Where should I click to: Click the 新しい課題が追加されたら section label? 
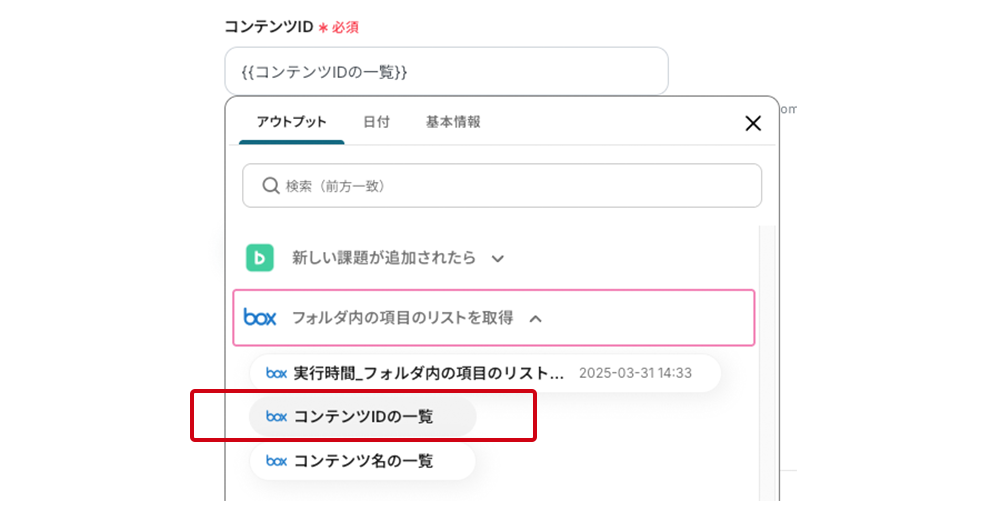point(384,258)
